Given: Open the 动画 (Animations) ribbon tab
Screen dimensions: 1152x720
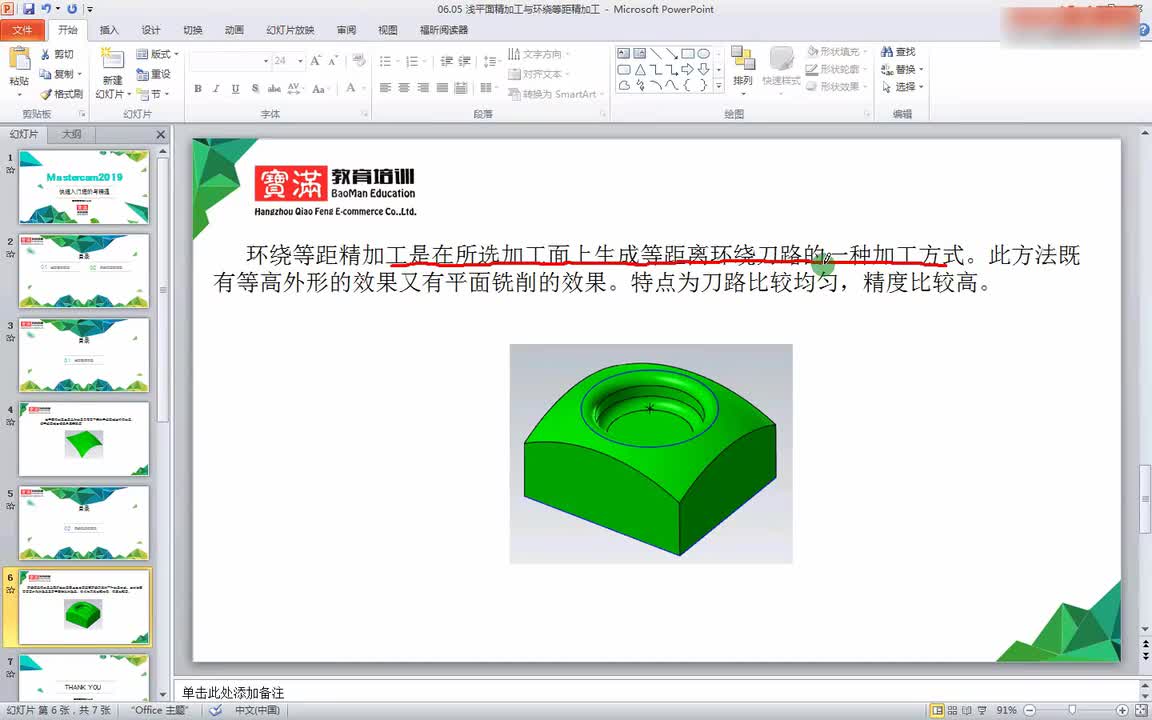Looking at the screenshot, I should coord(234,30).
